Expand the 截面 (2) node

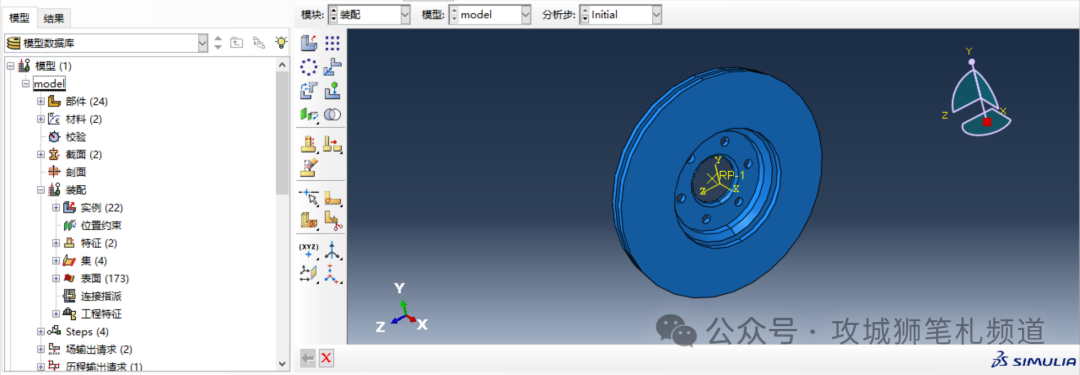(x=41, y=154)
